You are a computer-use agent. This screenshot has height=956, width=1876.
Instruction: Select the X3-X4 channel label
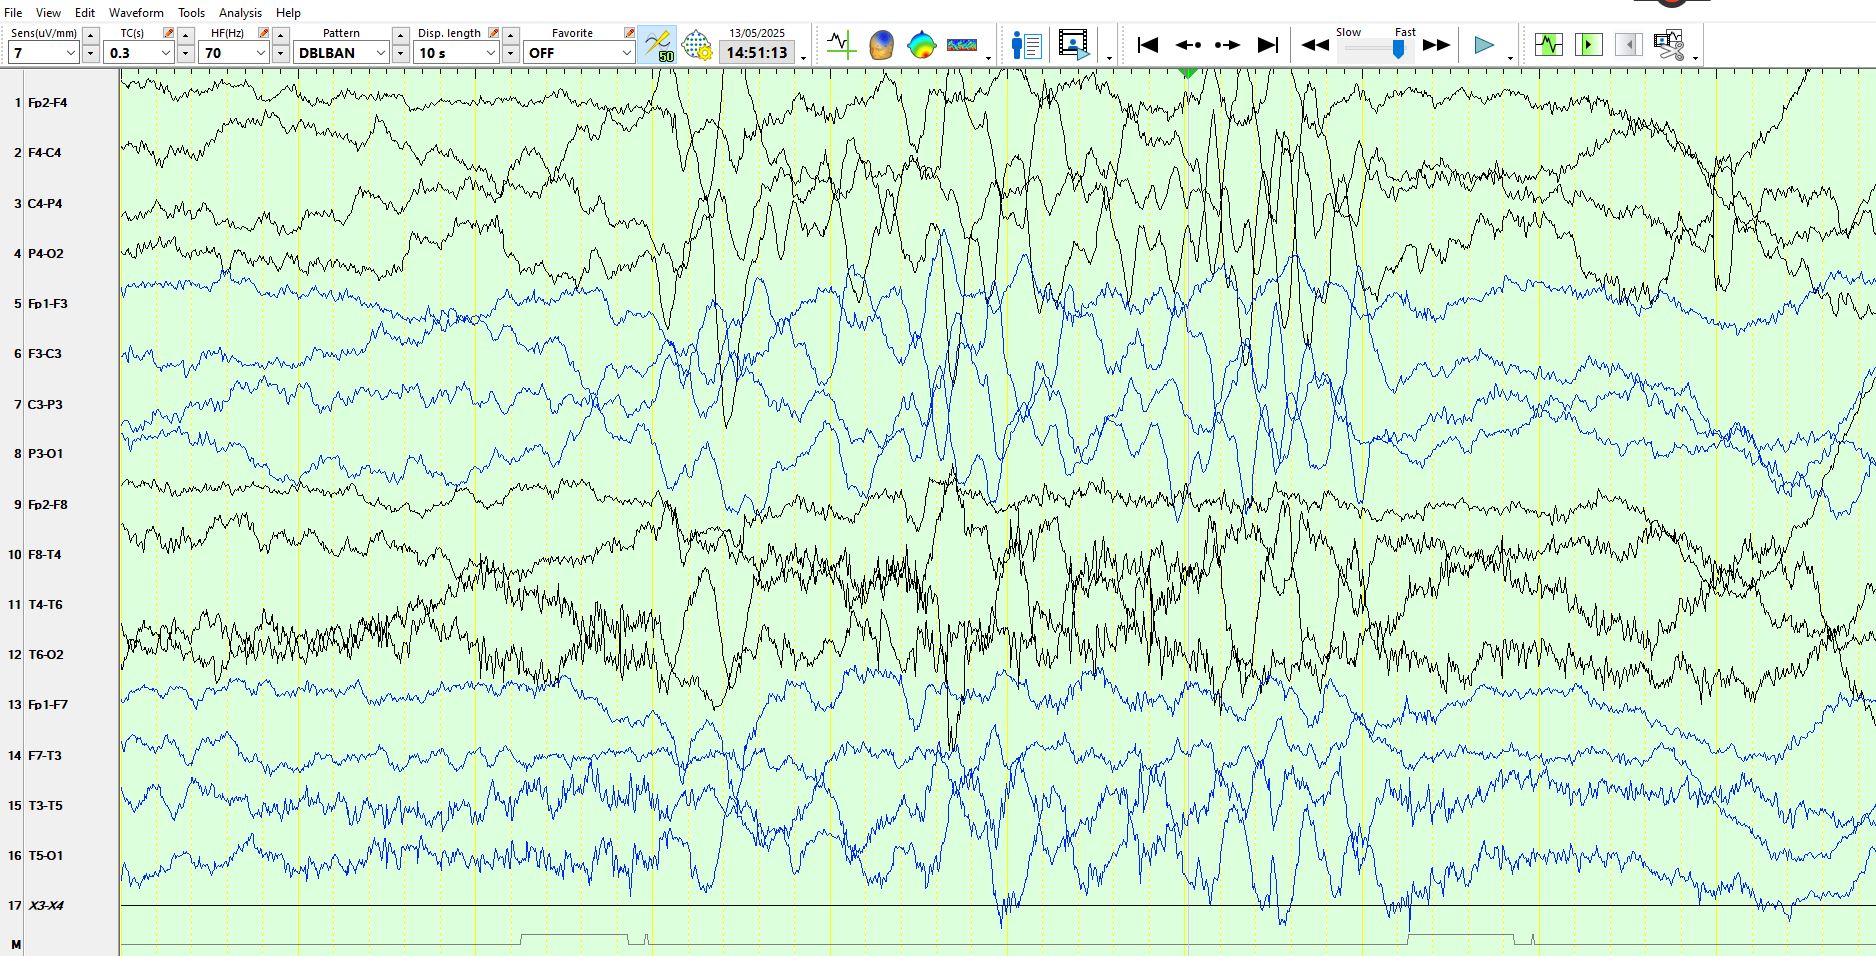point(46,905)
